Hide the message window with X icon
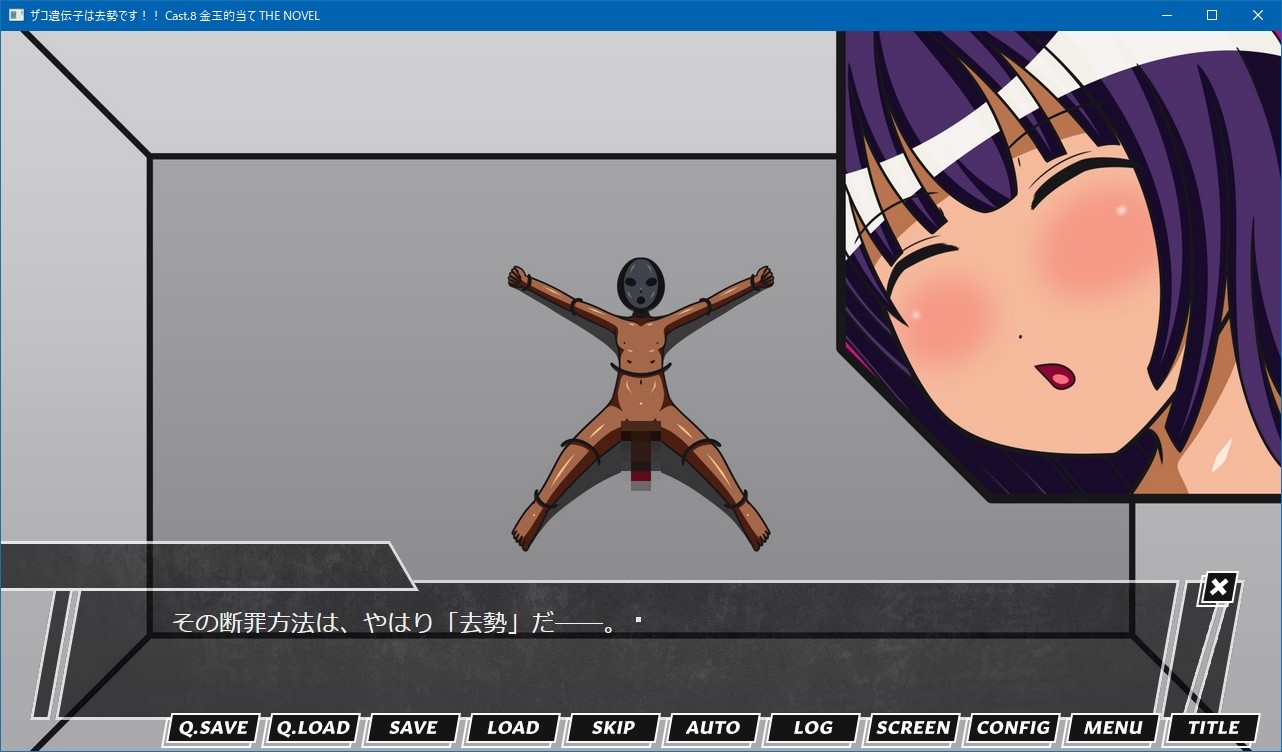The image size is (1282, 752). (1218, 588)
